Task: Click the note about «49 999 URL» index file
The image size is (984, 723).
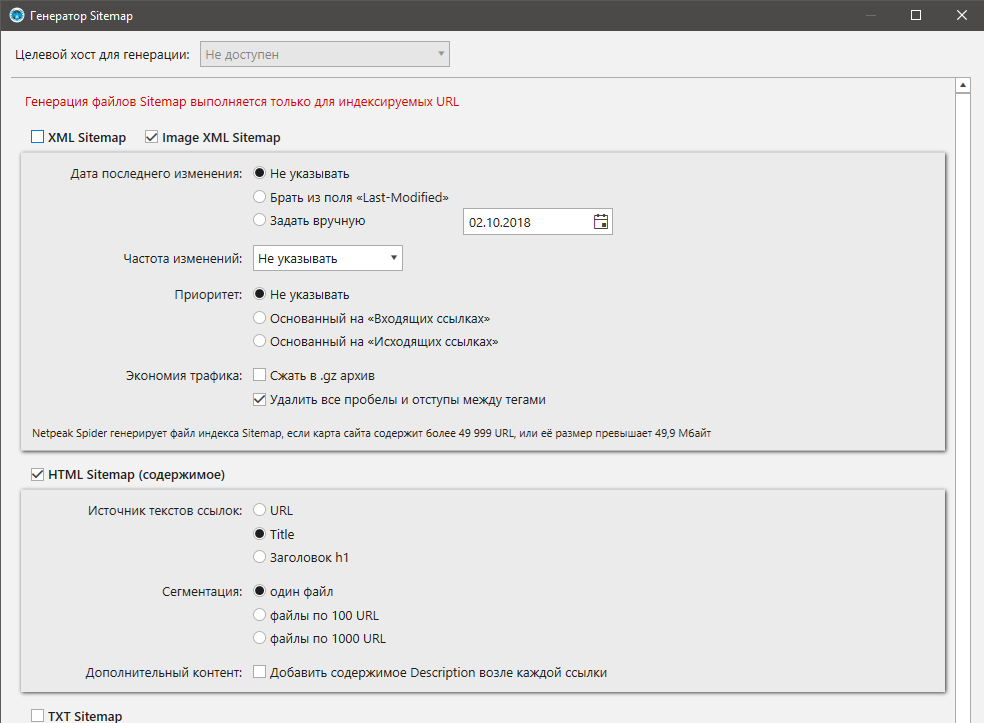Action: point(372,433)
